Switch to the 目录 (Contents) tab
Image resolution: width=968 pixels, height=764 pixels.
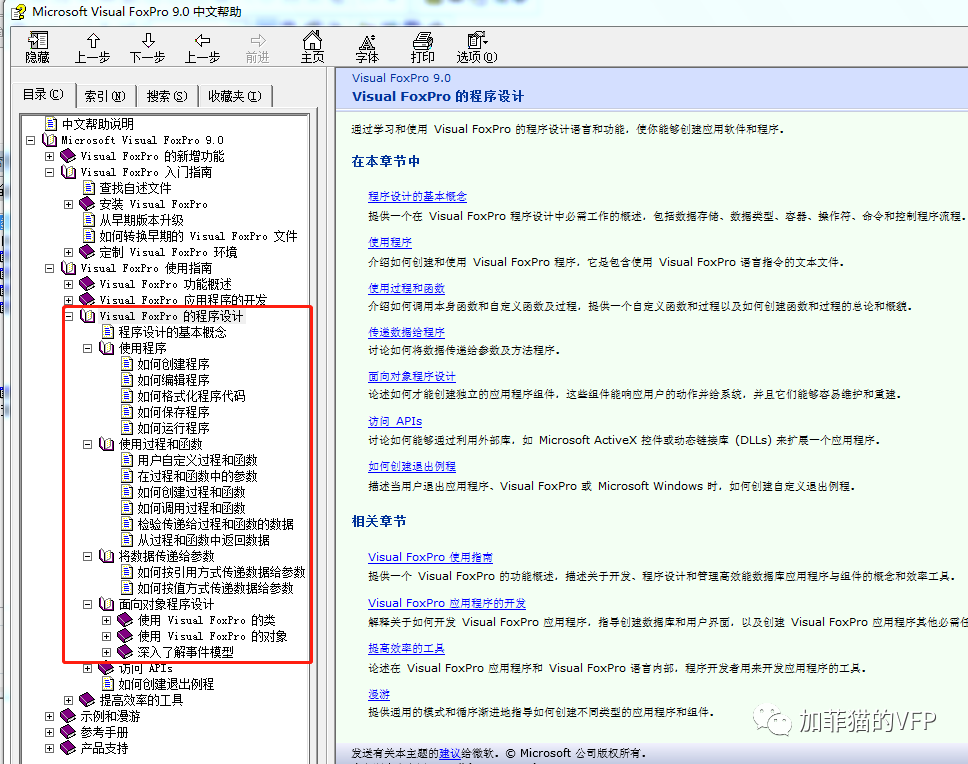(43, 94)
